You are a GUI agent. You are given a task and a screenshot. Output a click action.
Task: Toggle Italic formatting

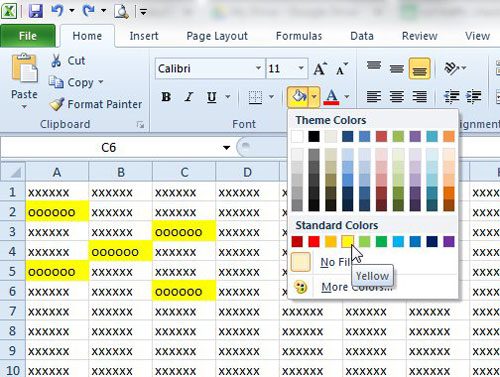(x=189, y=97)
